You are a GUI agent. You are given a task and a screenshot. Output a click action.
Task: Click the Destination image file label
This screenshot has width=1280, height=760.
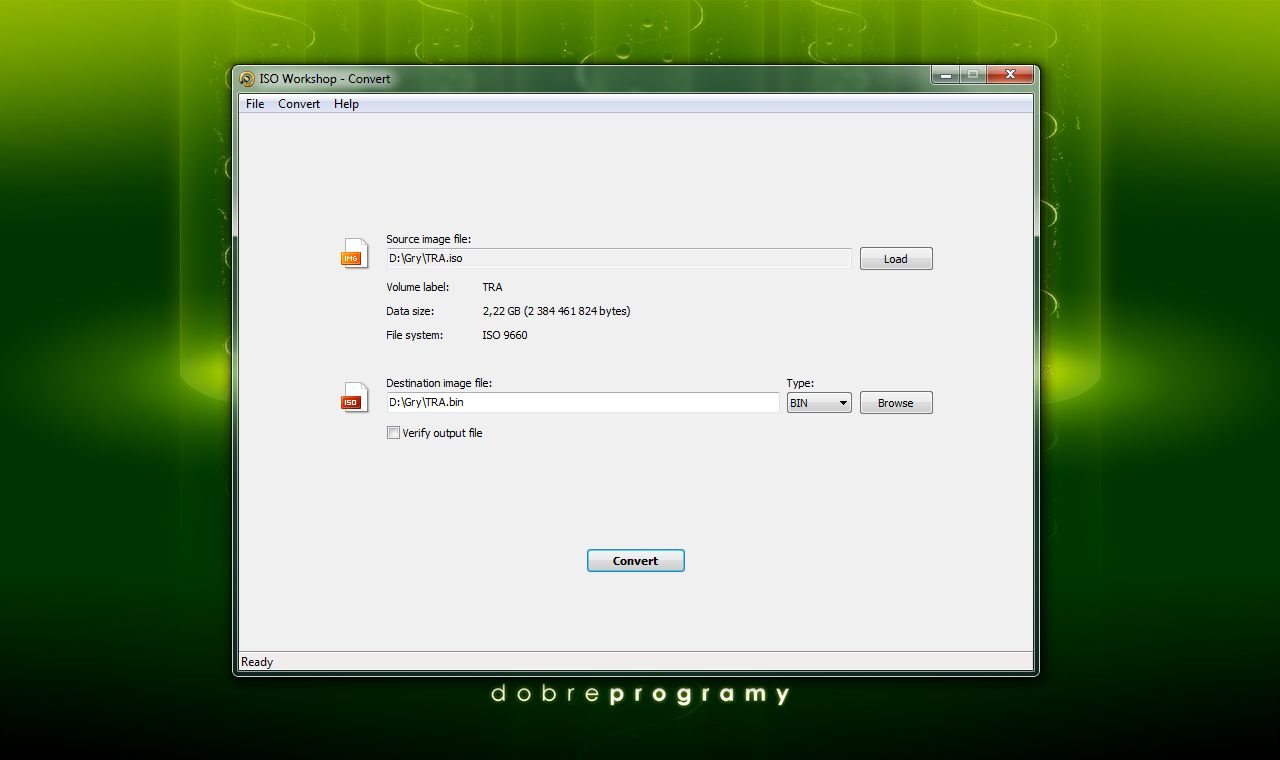[439, 383]
